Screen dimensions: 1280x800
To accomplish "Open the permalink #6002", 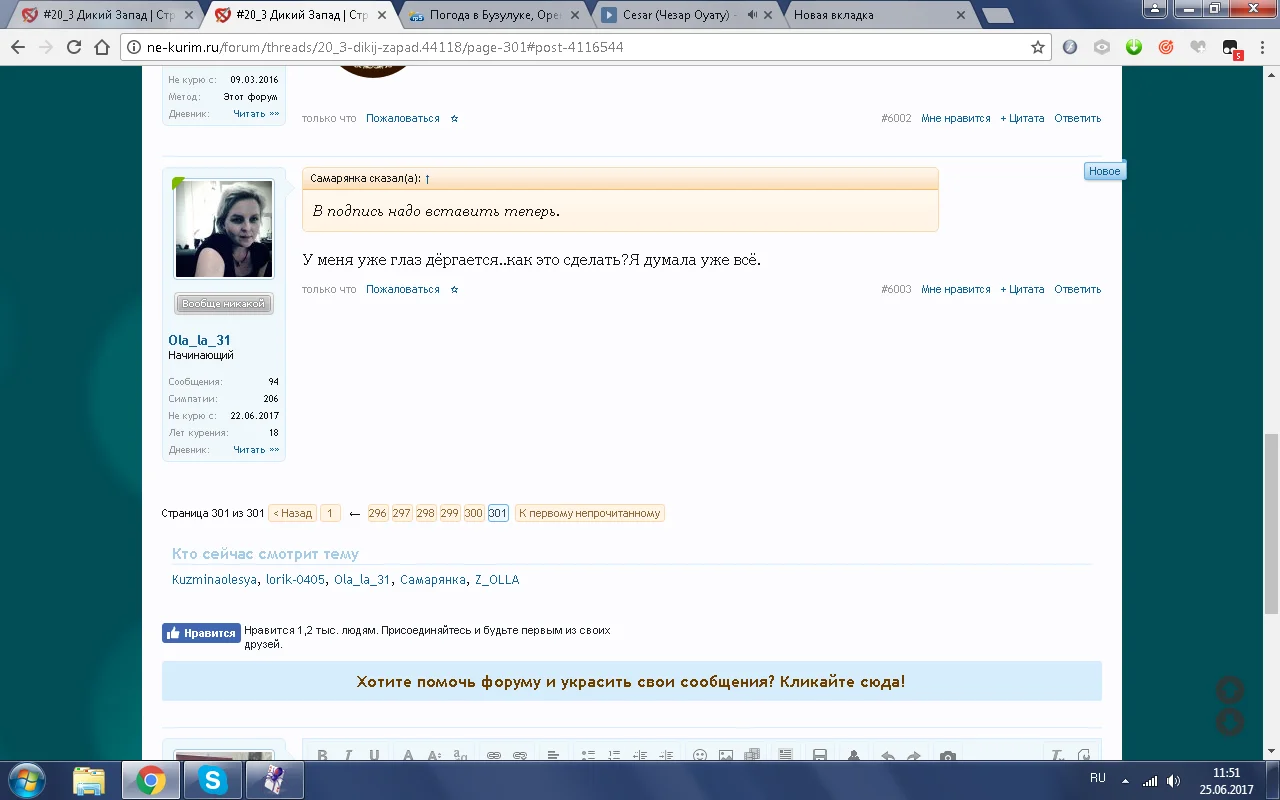I will point(896,118).
